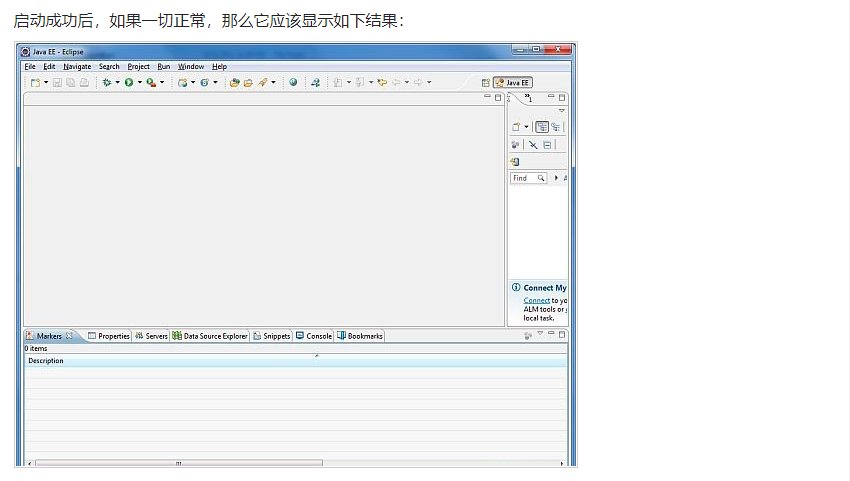Open the Run menu

click(x=164, y=67)
